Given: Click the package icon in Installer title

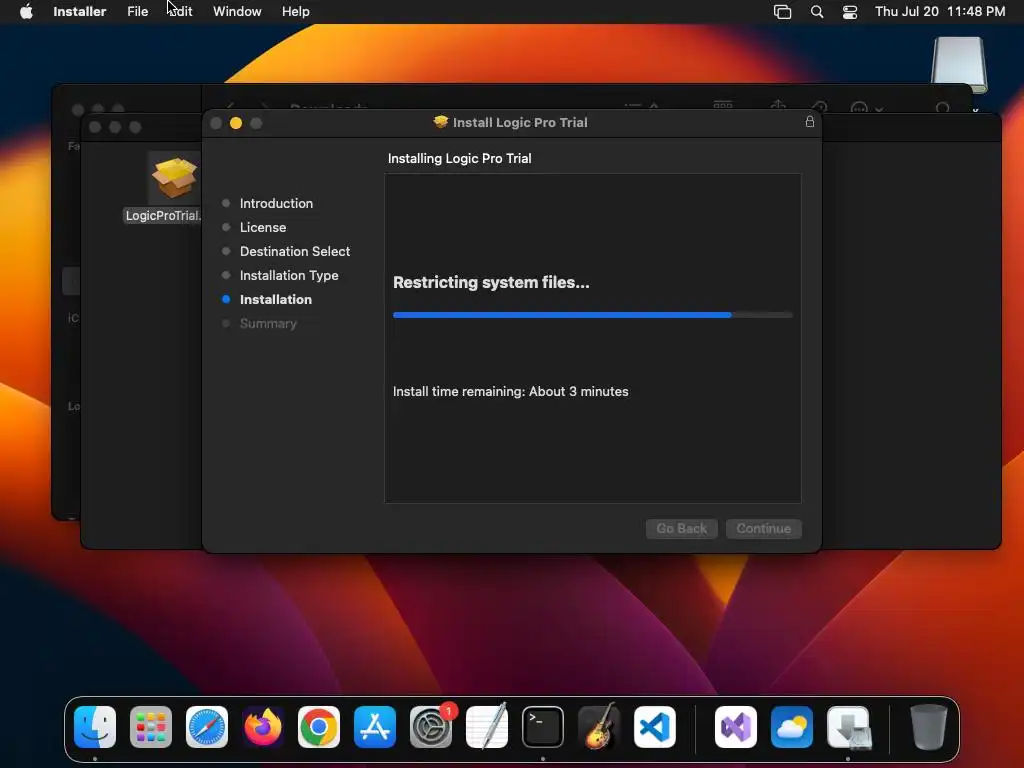Looking at the screenshot, I should 441,122.
